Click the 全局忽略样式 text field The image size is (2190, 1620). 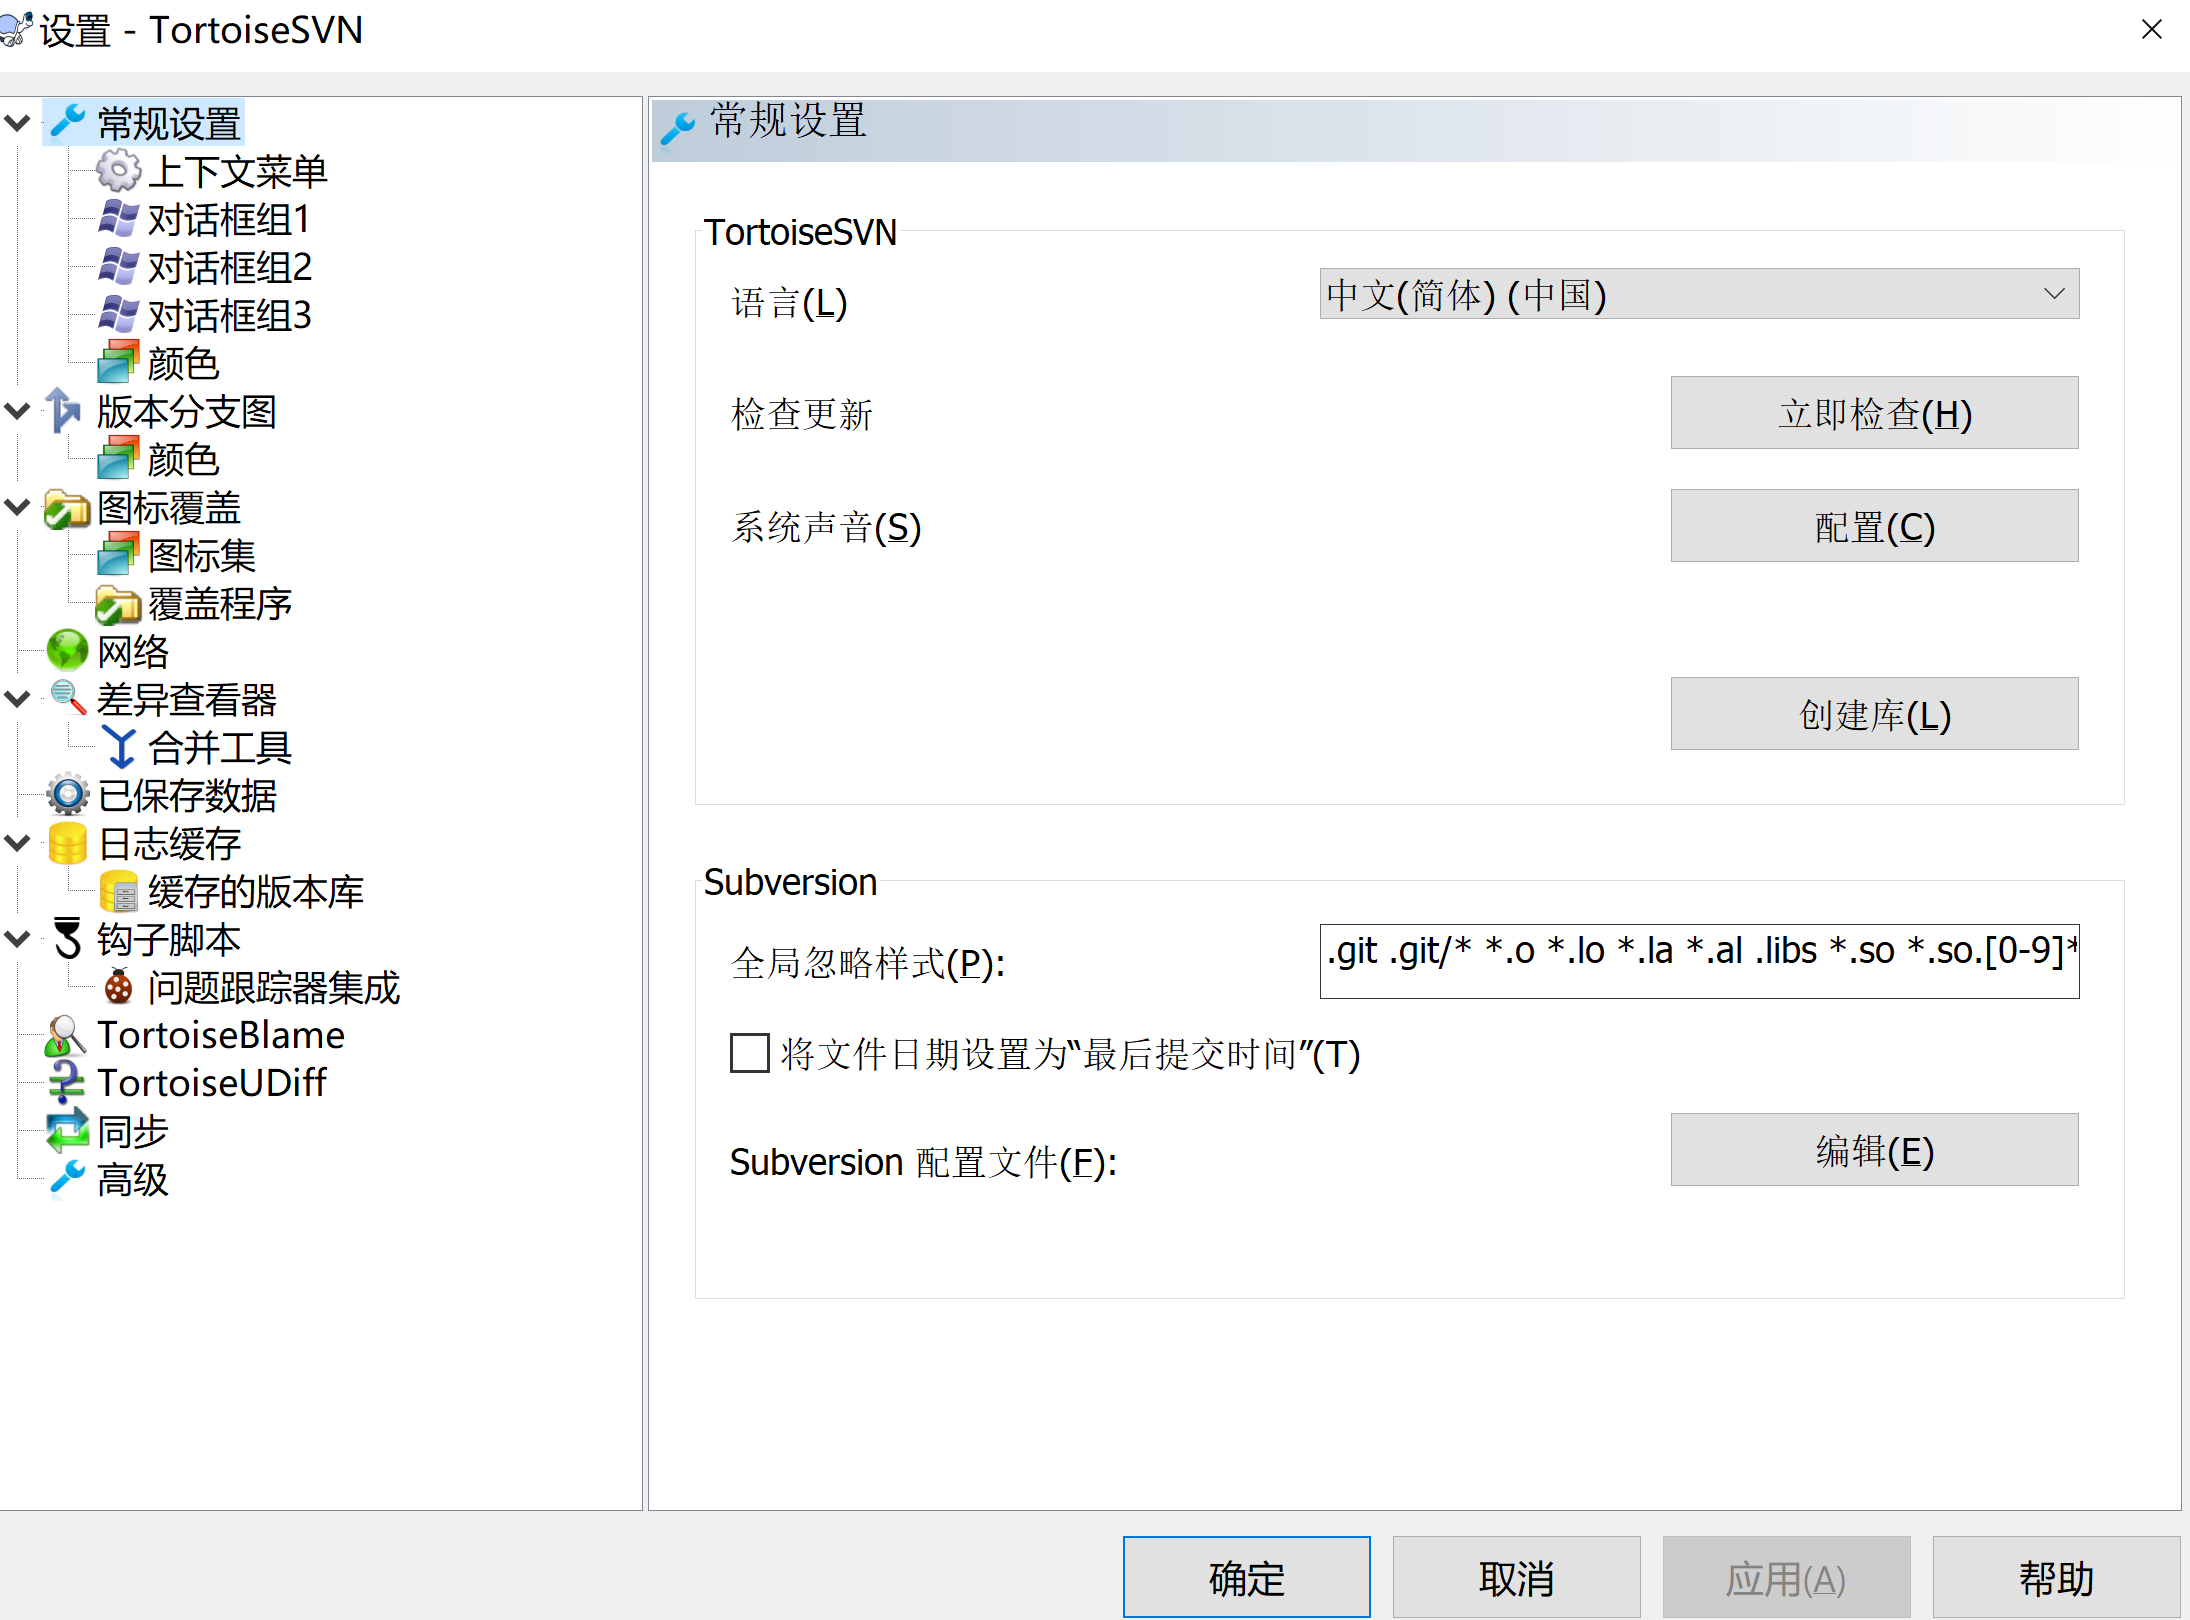pyautogui.click(x=1698, y=960)
